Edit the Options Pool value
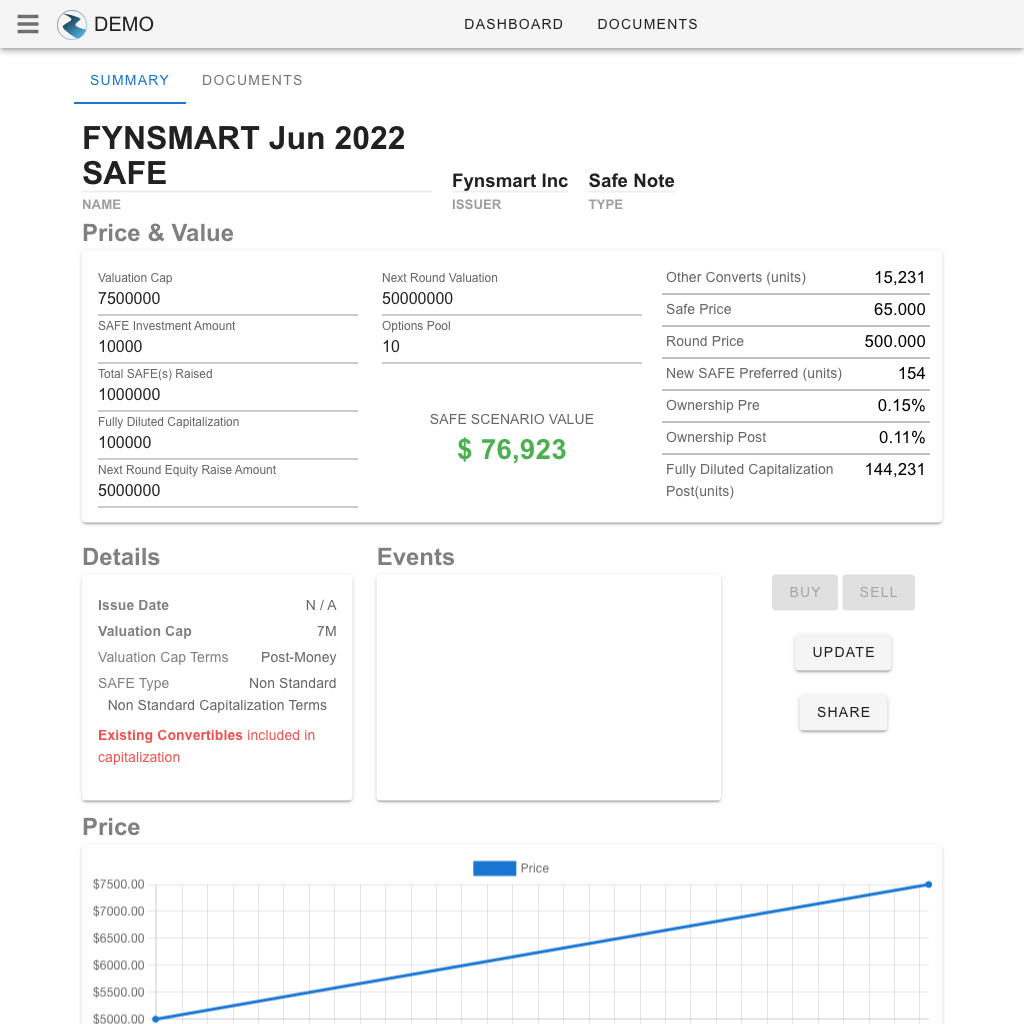This screenshot has width=1024, height=1024. point(511,346)
